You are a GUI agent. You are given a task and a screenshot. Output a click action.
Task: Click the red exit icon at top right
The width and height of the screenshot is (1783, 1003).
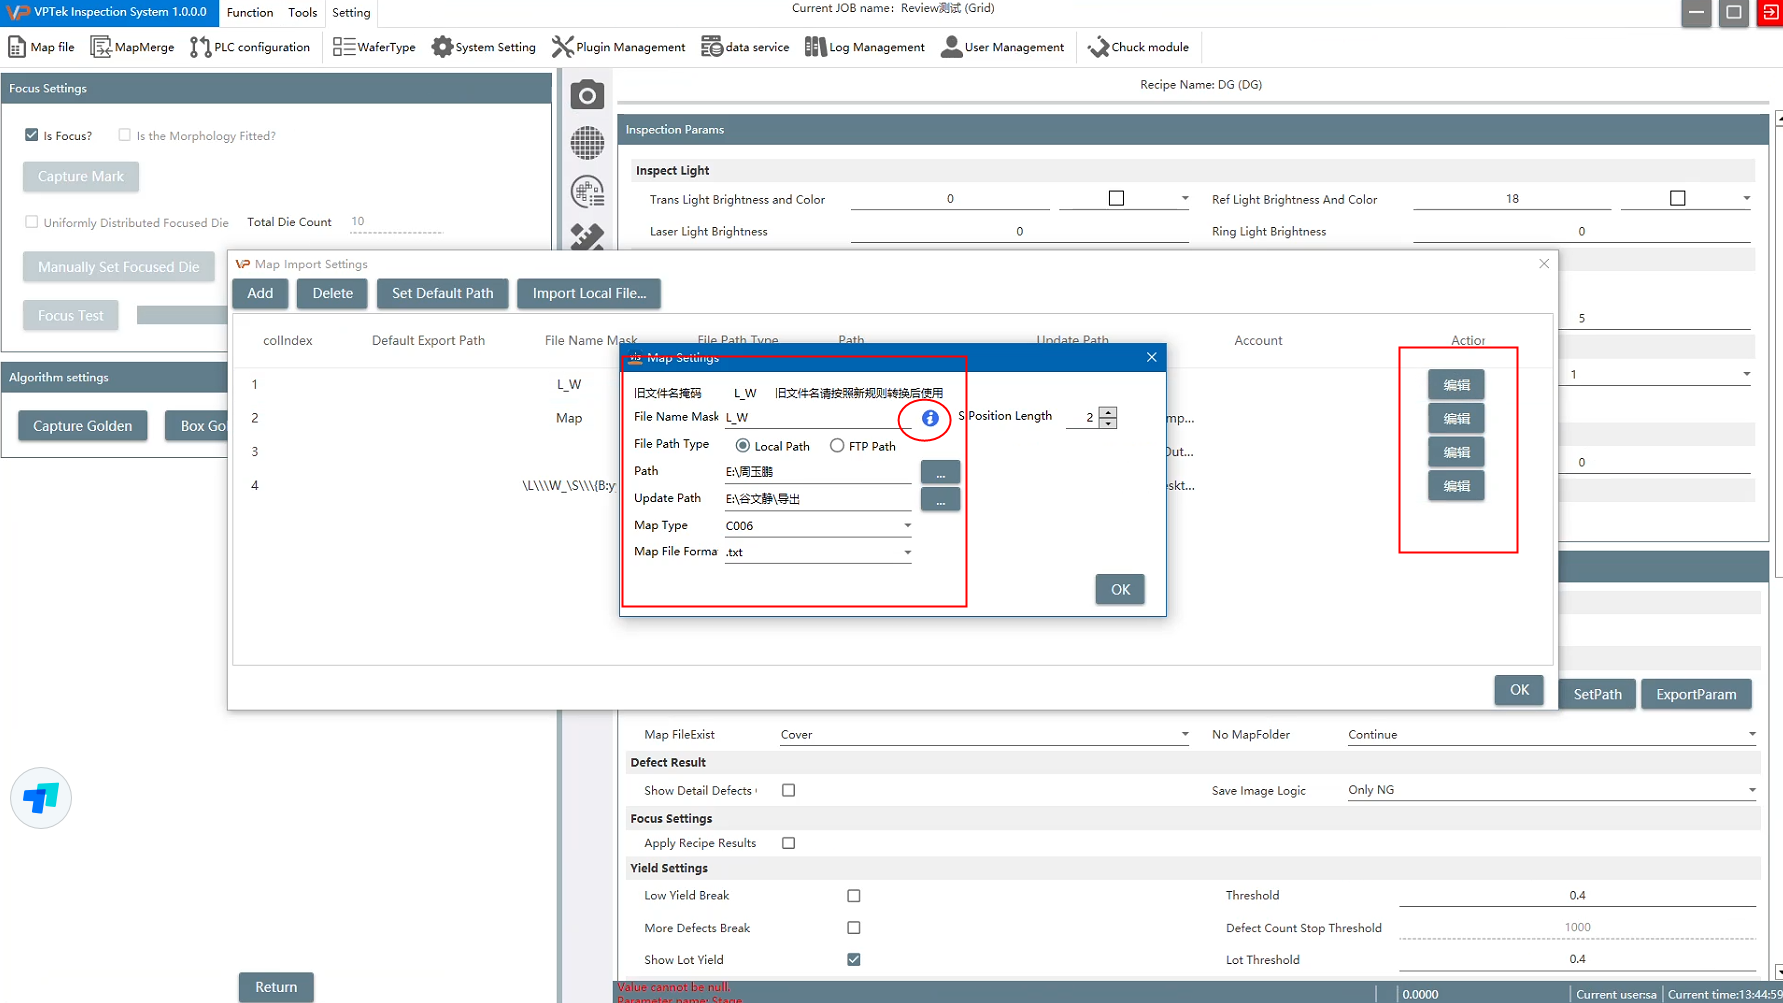1770,13
